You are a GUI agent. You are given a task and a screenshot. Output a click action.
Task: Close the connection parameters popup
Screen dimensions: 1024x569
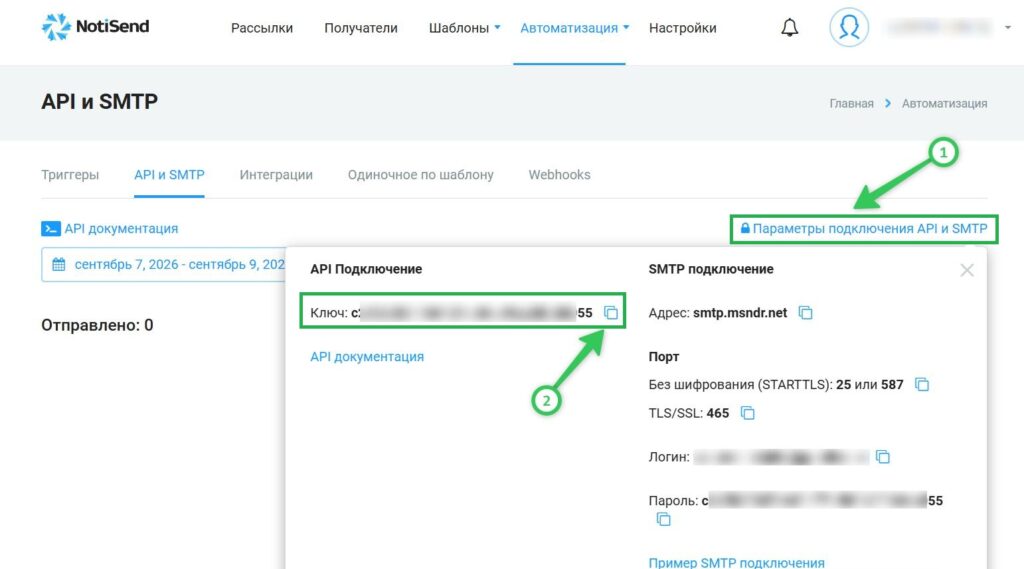pos(967,270)
